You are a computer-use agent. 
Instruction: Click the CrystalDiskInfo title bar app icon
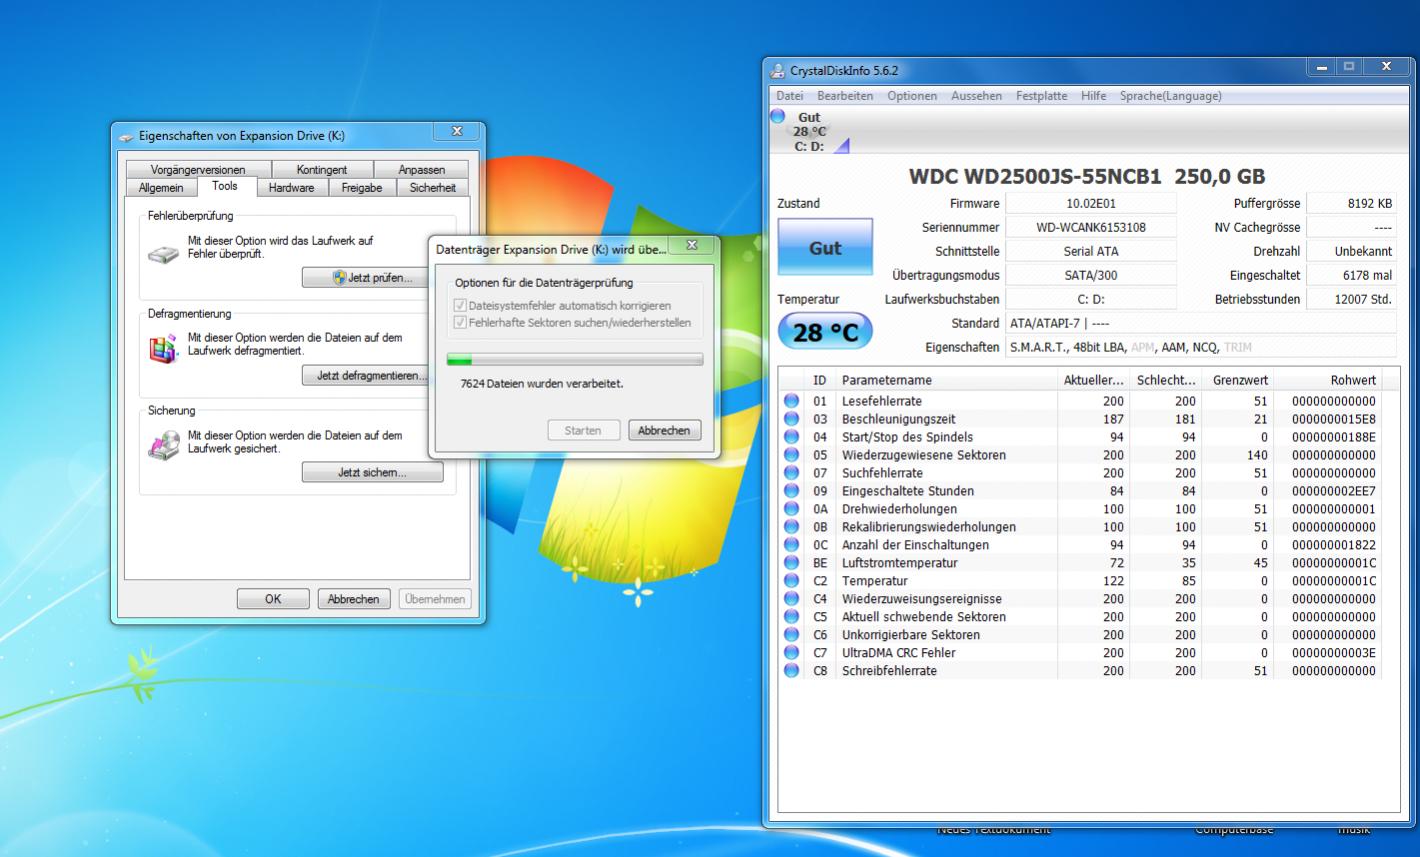coord(778,71)
